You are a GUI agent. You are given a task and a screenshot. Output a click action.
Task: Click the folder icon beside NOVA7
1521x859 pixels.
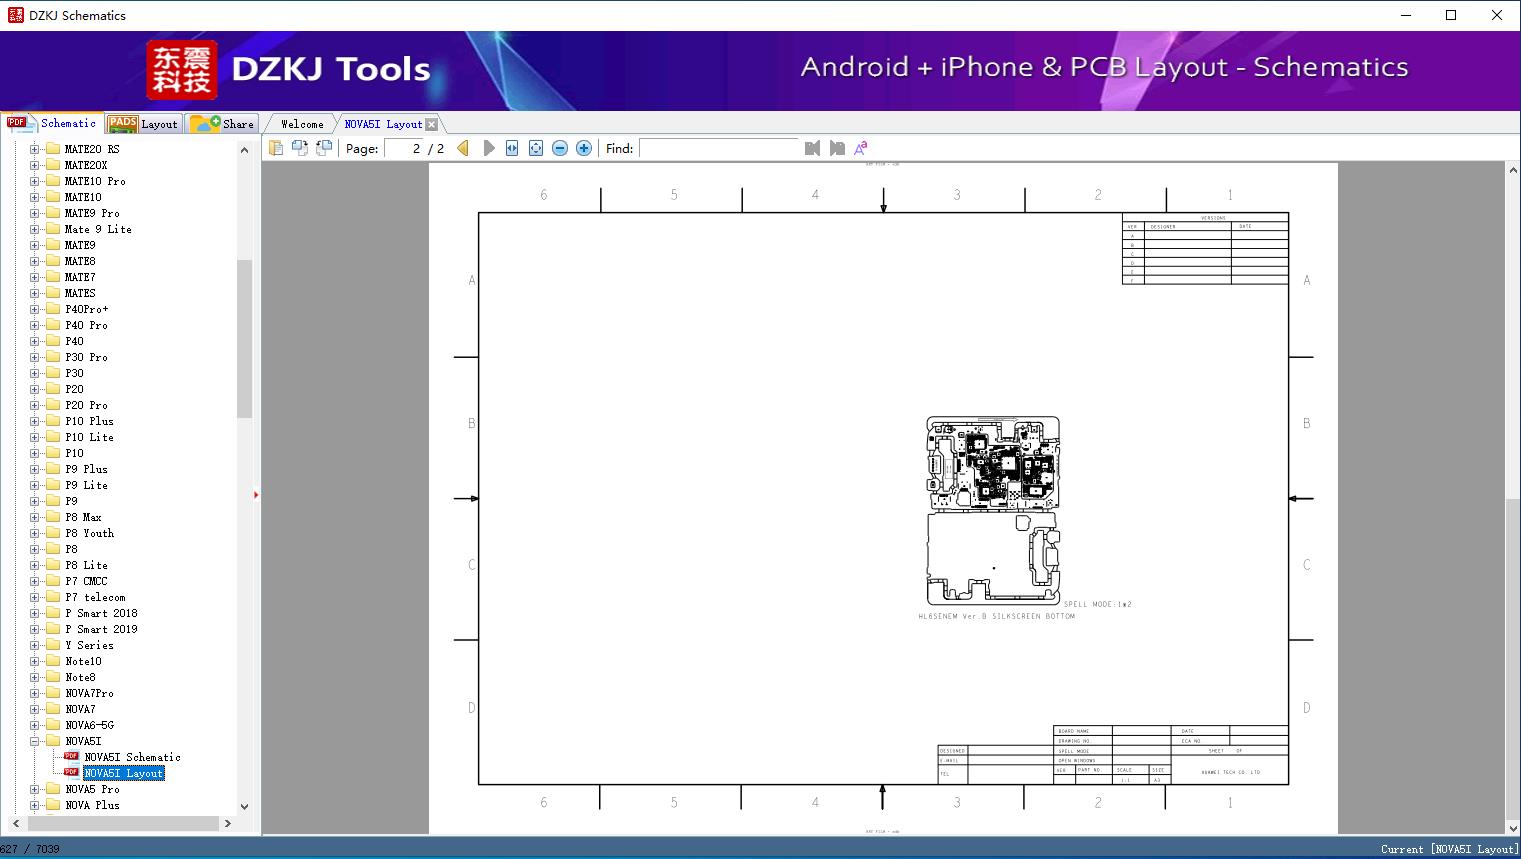(x=53, y=709)
